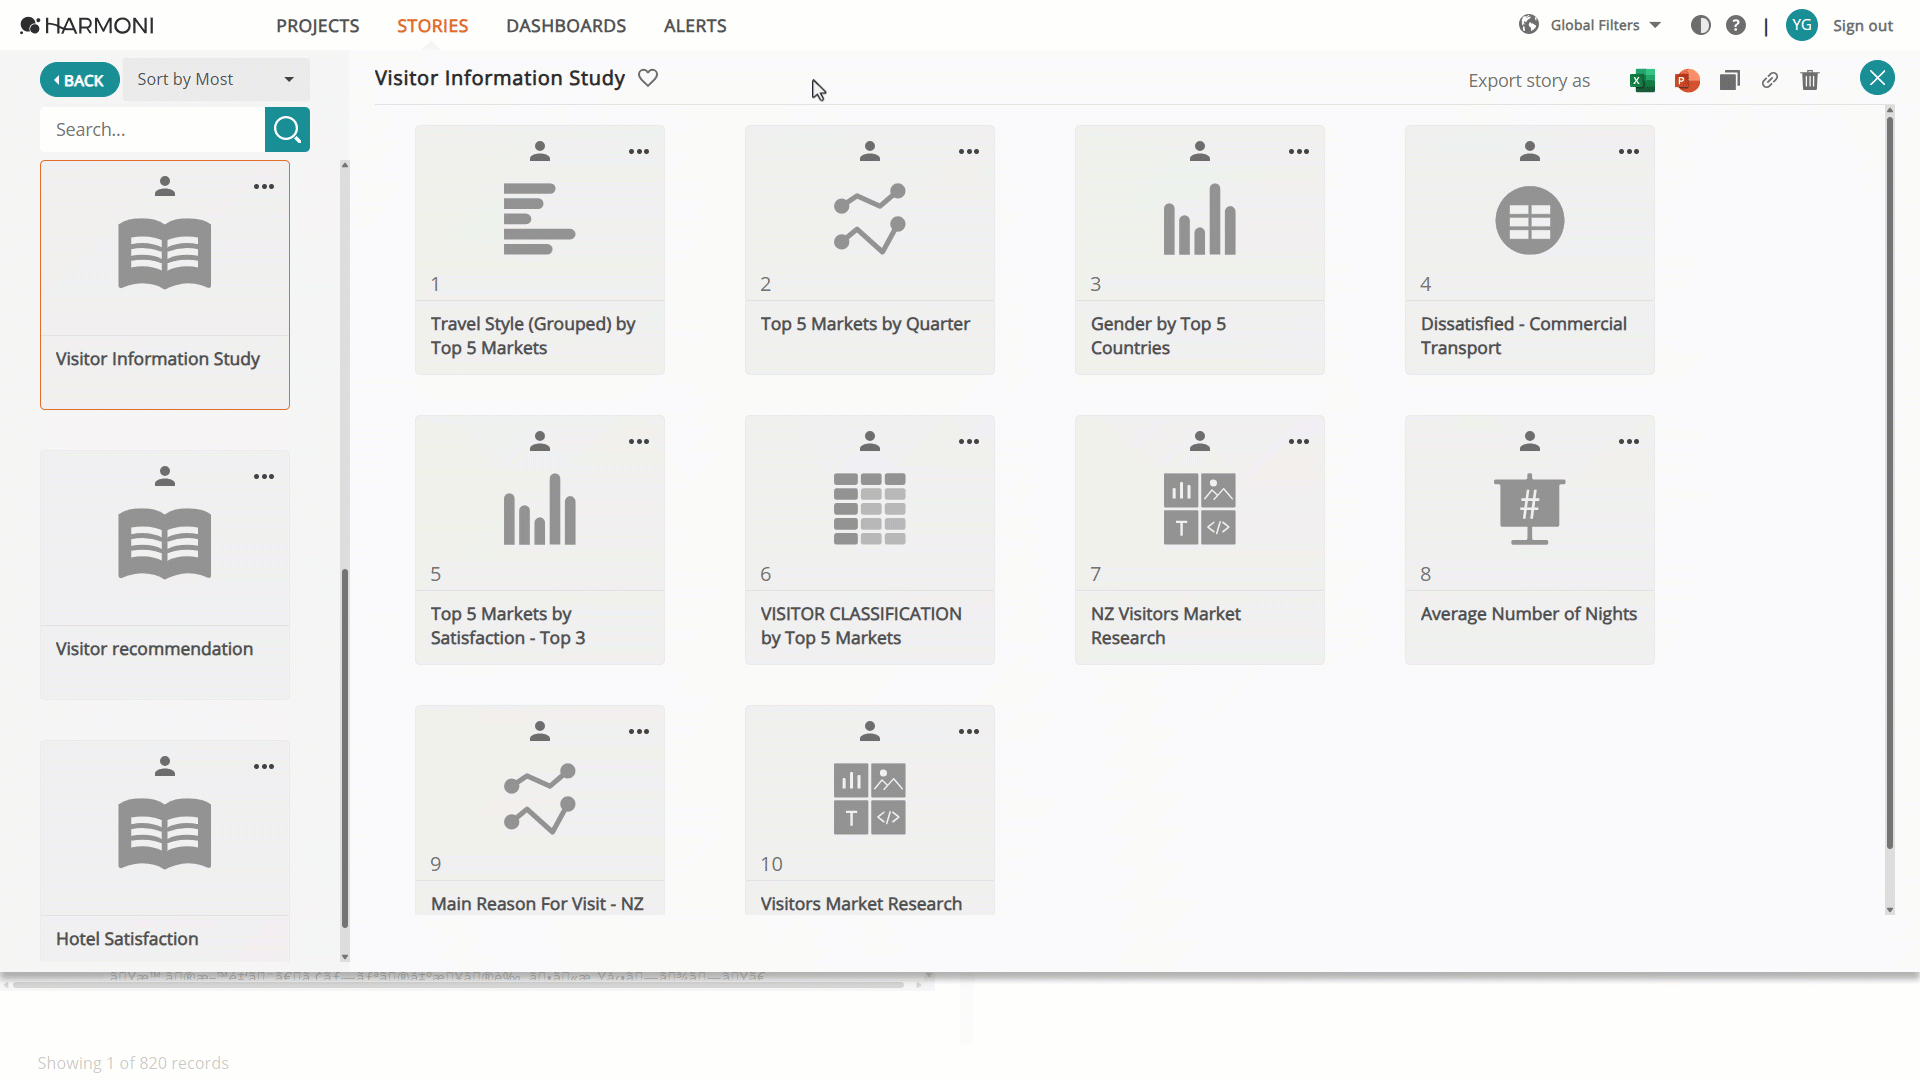Image resolution: width=1920 pixels, height=1080 pixels.
Task: Open dashboard icon for NZ Visitors Market Research
Action: coord(1200,509)
